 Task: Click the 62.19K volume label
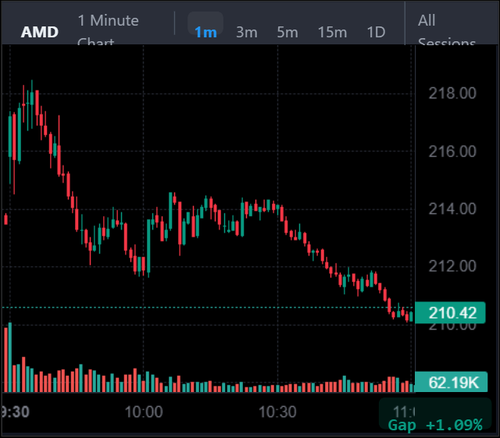click(x=451, y=382)
